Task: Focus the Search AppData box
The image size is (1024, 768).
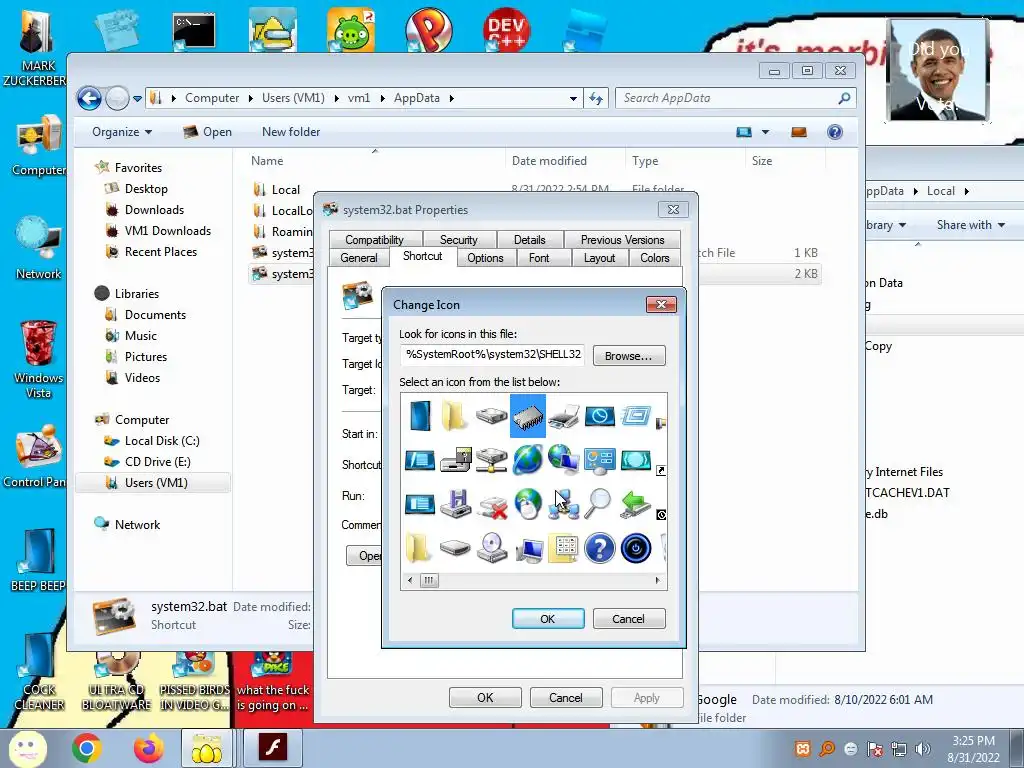Action: (x=735, y=98)
